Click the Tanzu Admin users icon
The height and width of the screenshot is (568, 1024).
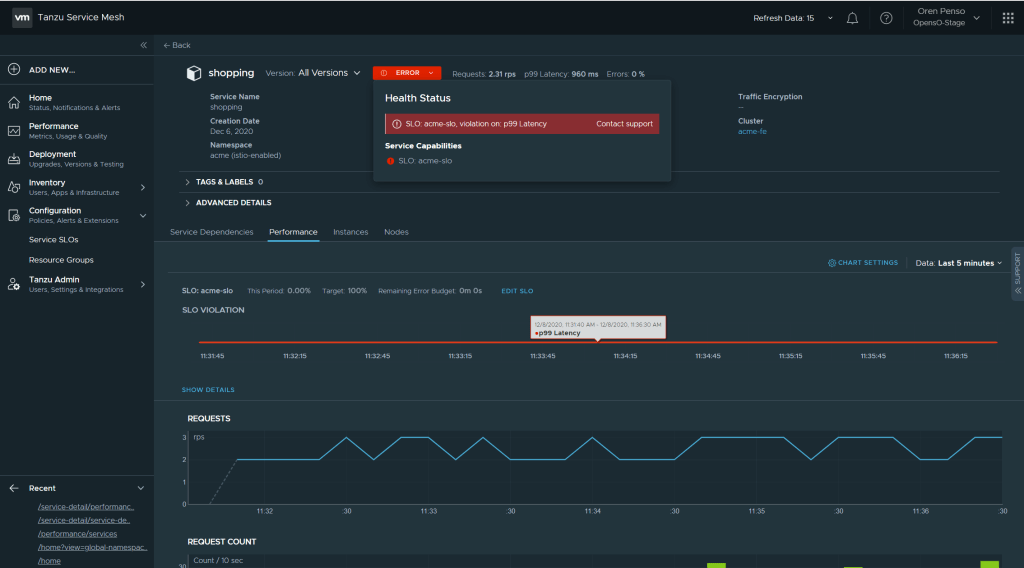pyautogui.click(x=14, y=284)
